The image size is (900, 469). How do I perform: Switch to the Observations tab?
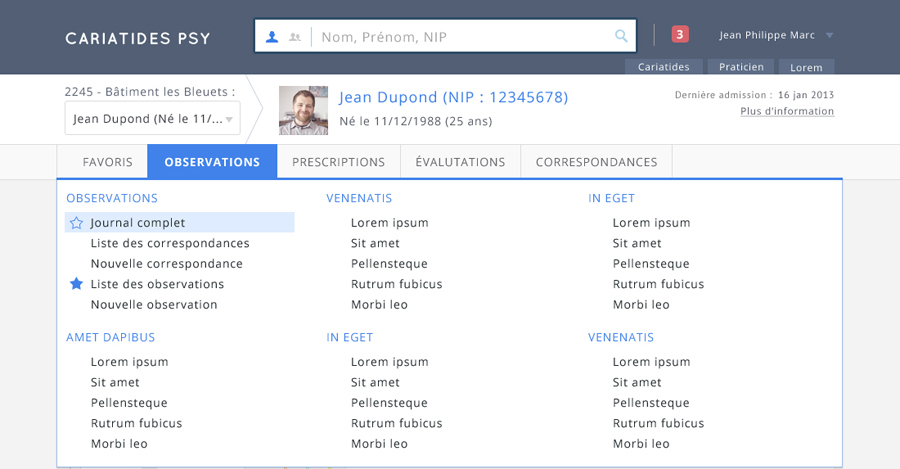(x=212, y=162)
